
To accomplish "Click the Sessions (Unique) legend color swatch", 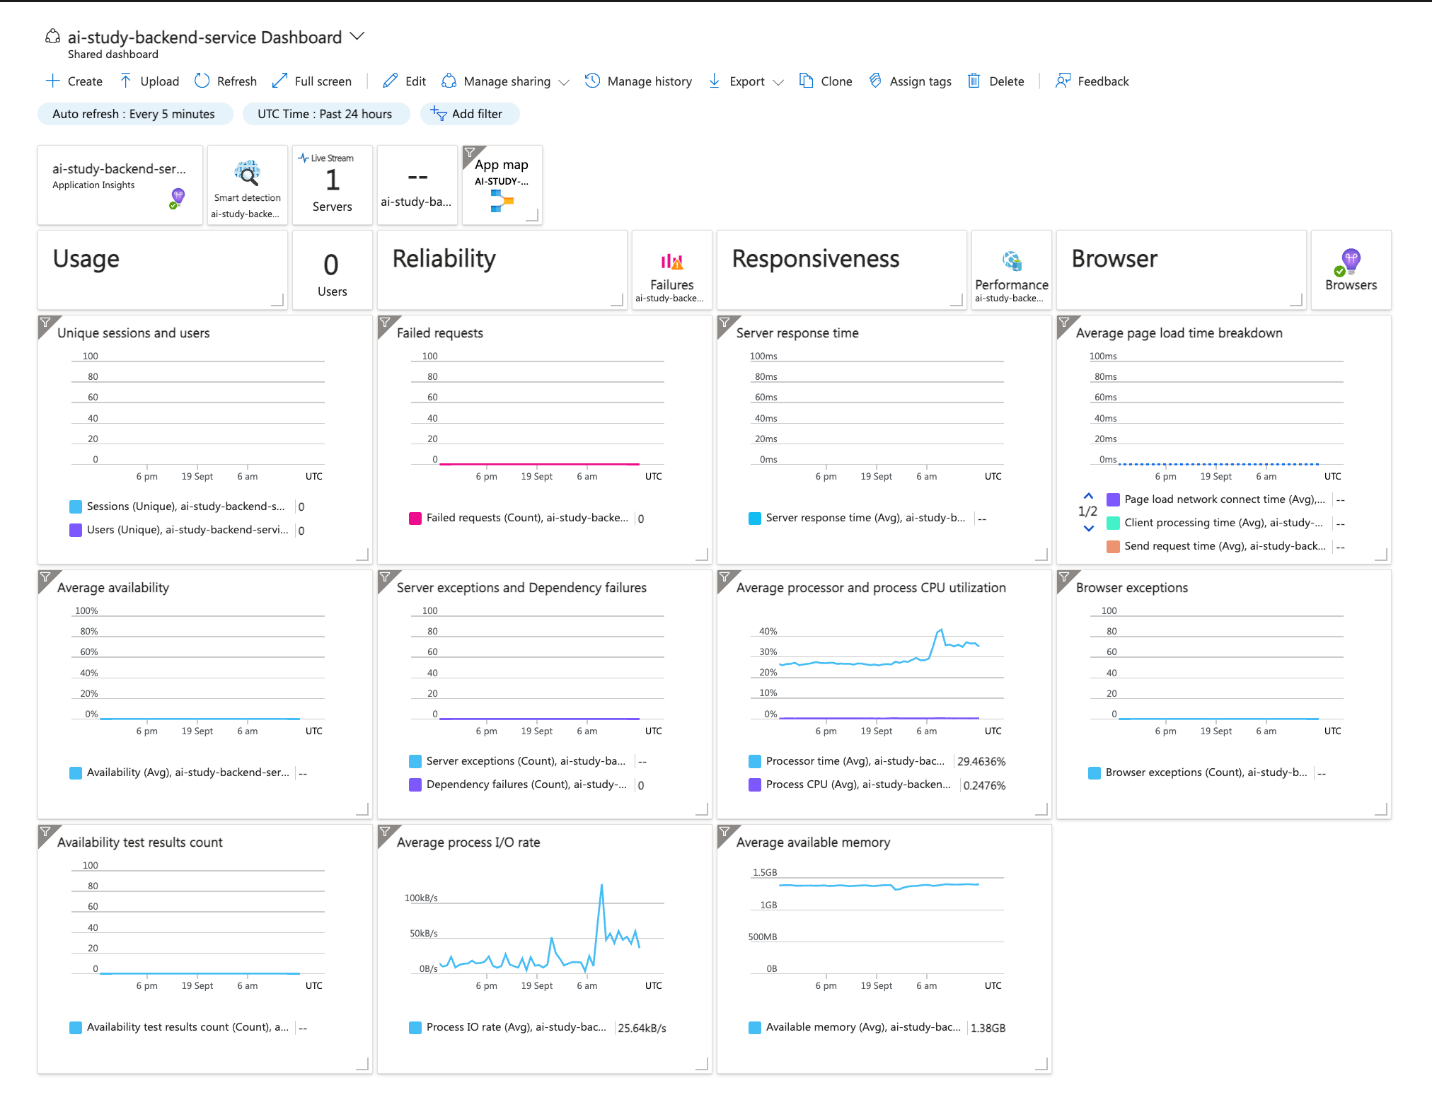I will (76, 507).
